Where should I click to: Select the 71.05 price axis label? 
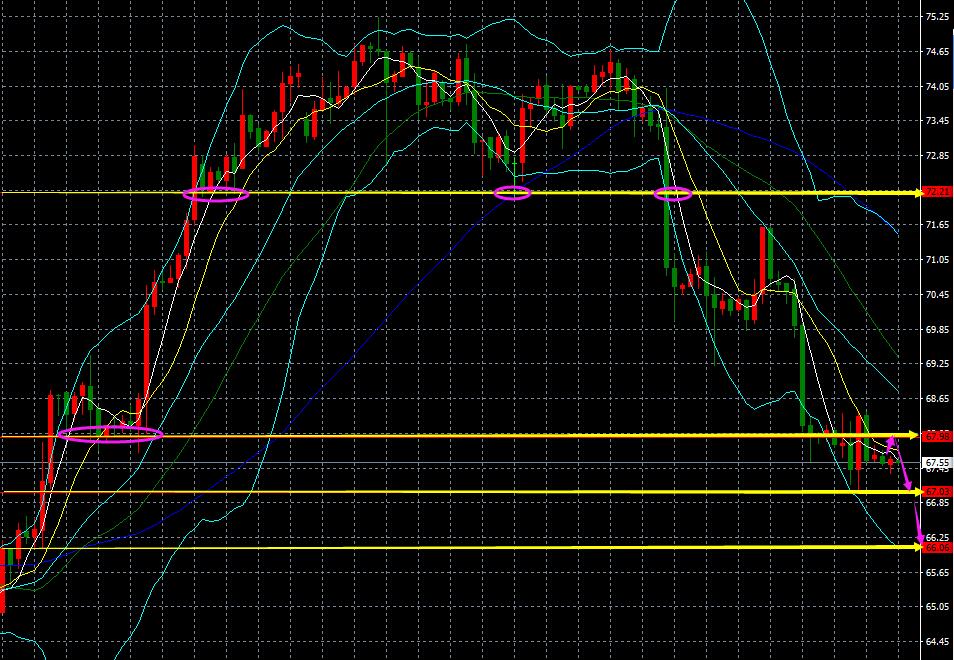(937, 260)
